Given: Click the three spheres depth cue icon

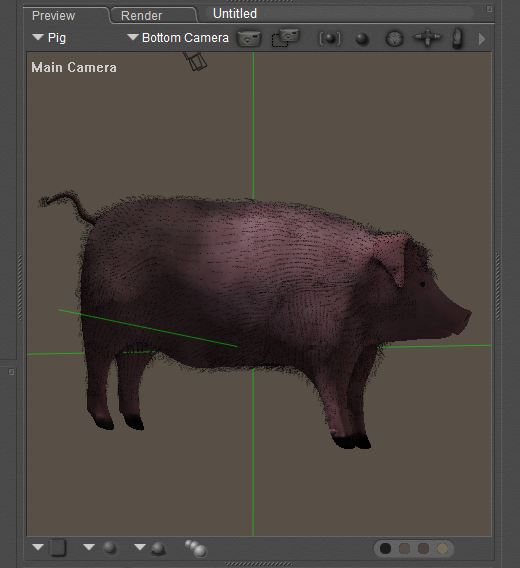Looking at the screenshot, I should tap(196, 548).
